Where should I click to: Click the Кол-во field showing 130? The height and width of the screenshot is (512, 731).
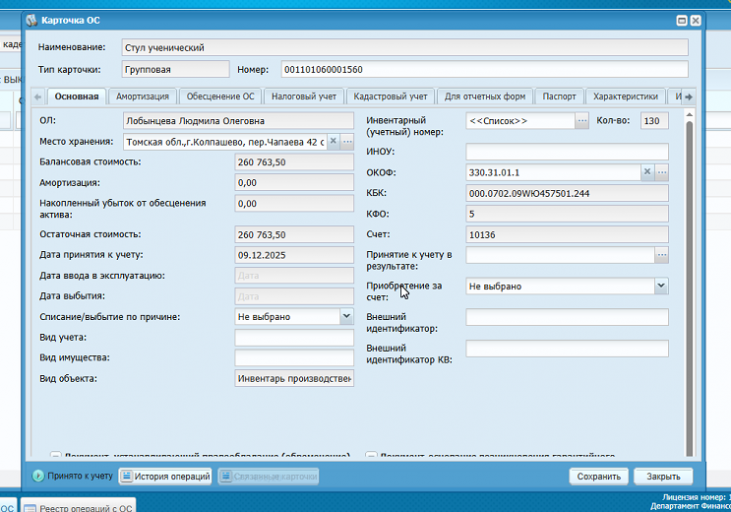[654, 121]
